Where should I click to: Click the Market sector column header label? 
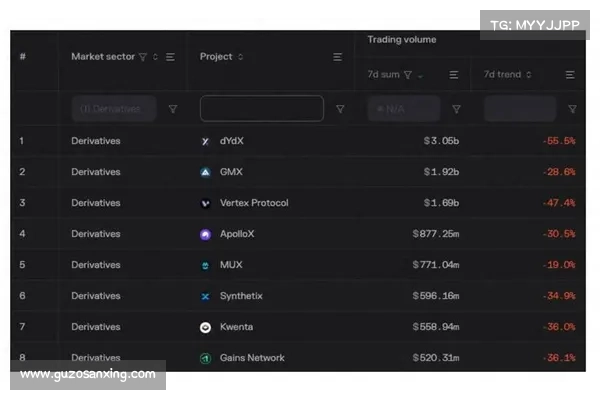click(103, 57)
